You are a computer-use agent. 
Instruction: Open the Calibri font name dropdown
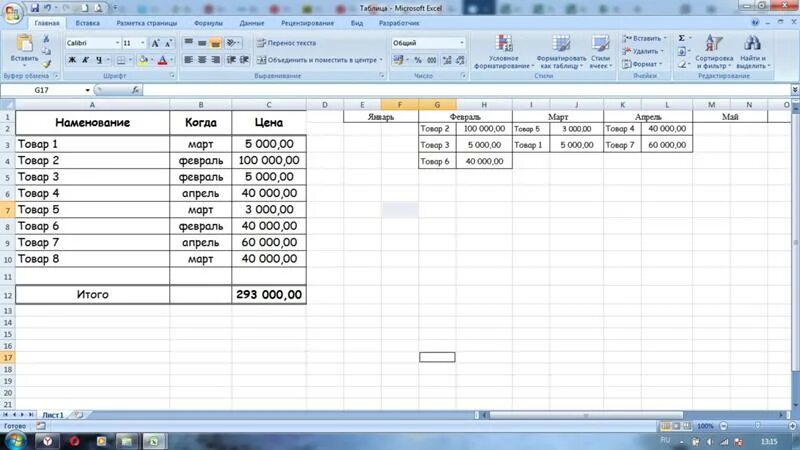[x=117, y=43]
